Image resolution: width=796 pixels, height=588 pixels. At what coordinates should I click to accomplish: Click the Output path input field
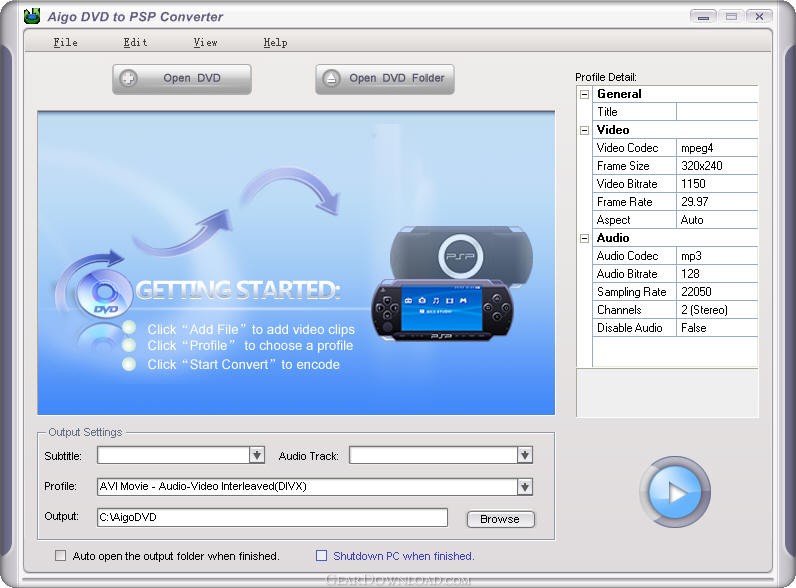[272, 517]
